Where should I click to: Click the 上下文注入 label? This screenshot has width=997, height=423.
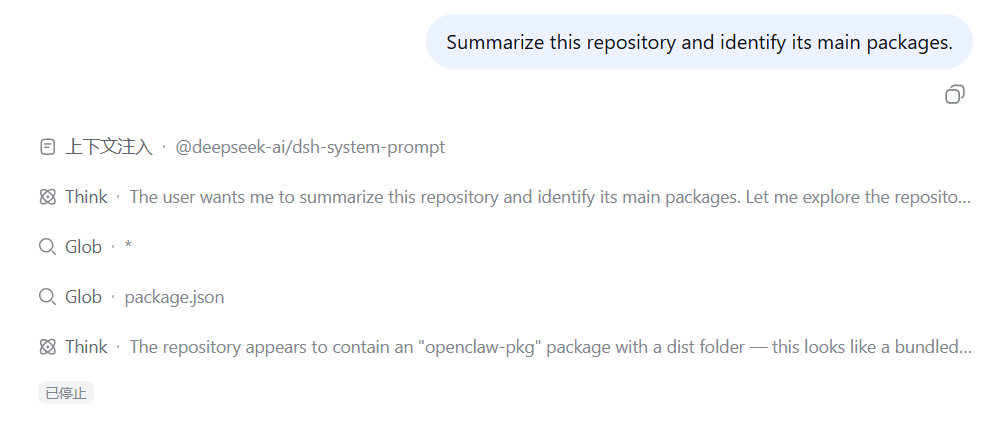tap(109, 147)
